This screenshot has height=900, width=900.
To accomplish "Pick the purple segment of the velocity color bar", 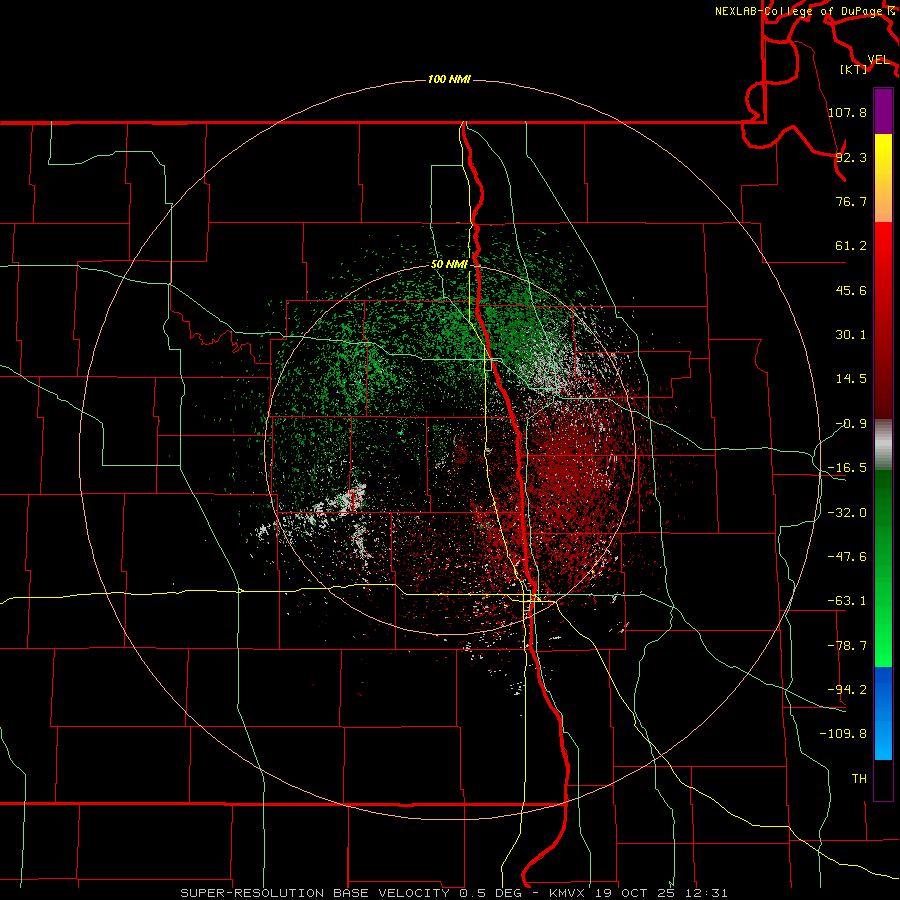I will 883,111.
